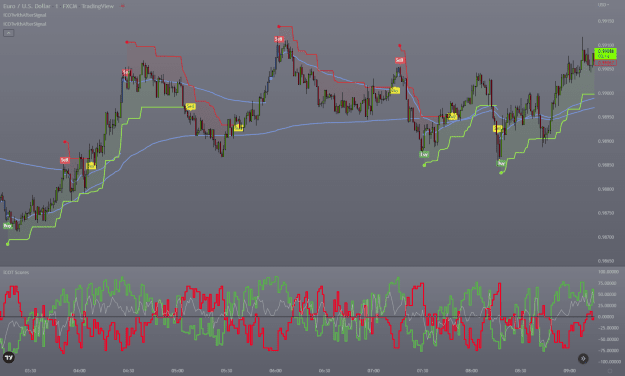
Task: Click the yellow signal label near 05:00
Action: (191, 106)
